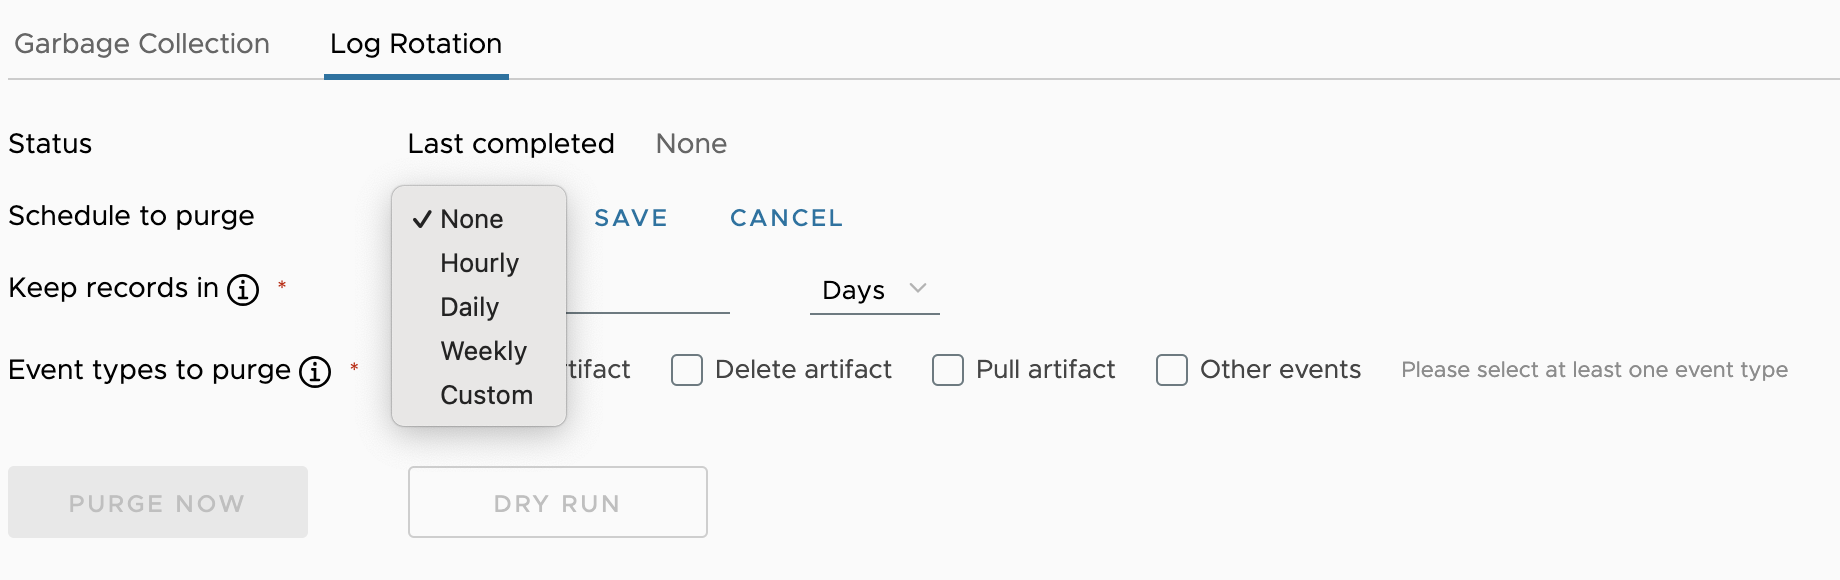The image size is (1840, 580).
Task: Select None in the schedule dropdown
Action: (470, 219)
